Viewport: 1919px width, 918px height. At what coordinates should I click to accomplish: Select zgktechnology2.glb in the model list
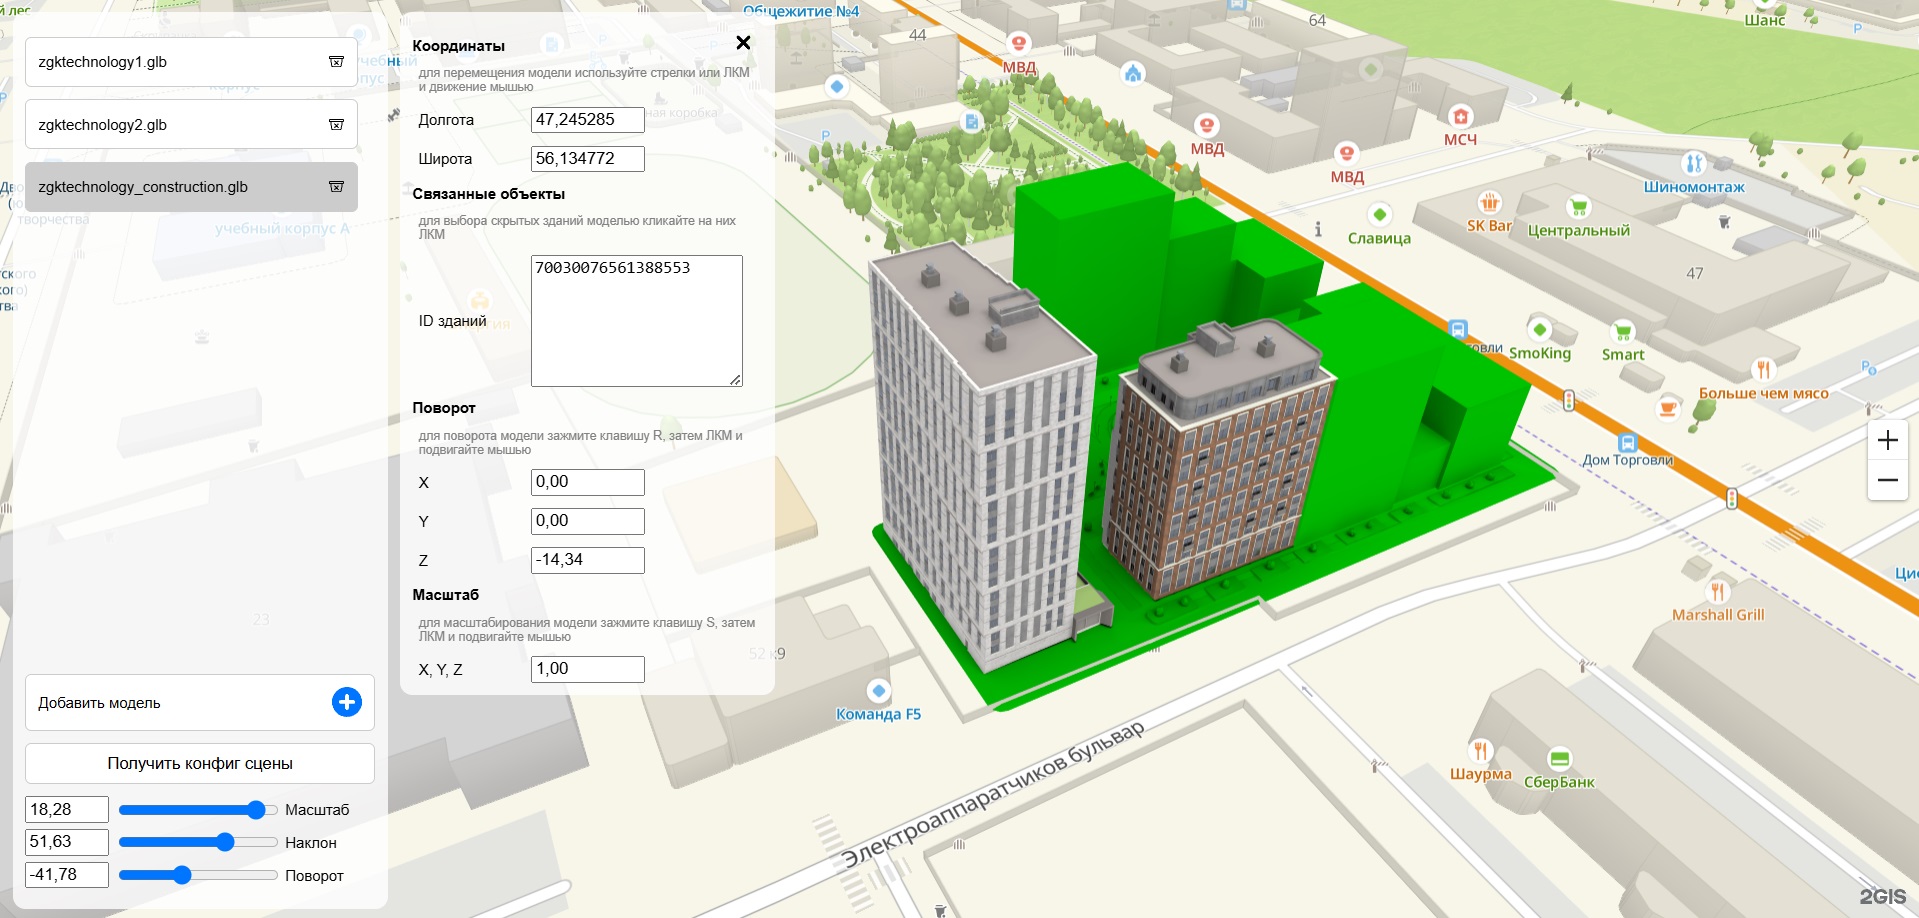[170, 125]
